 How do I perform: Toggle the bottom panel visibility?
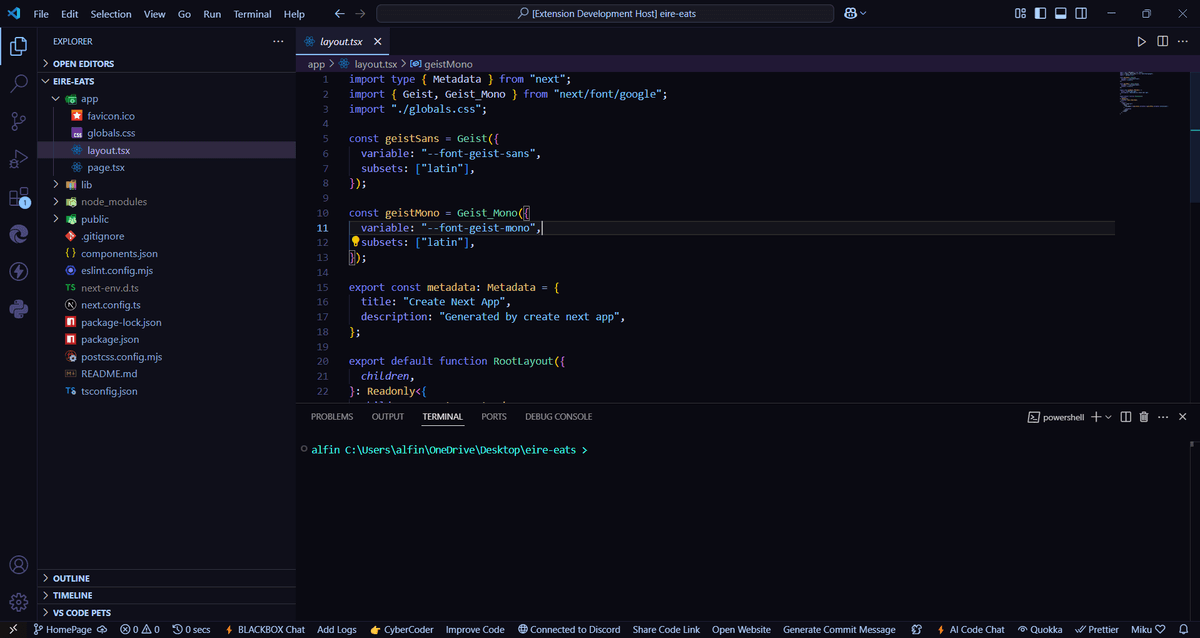click(1060, 14)
